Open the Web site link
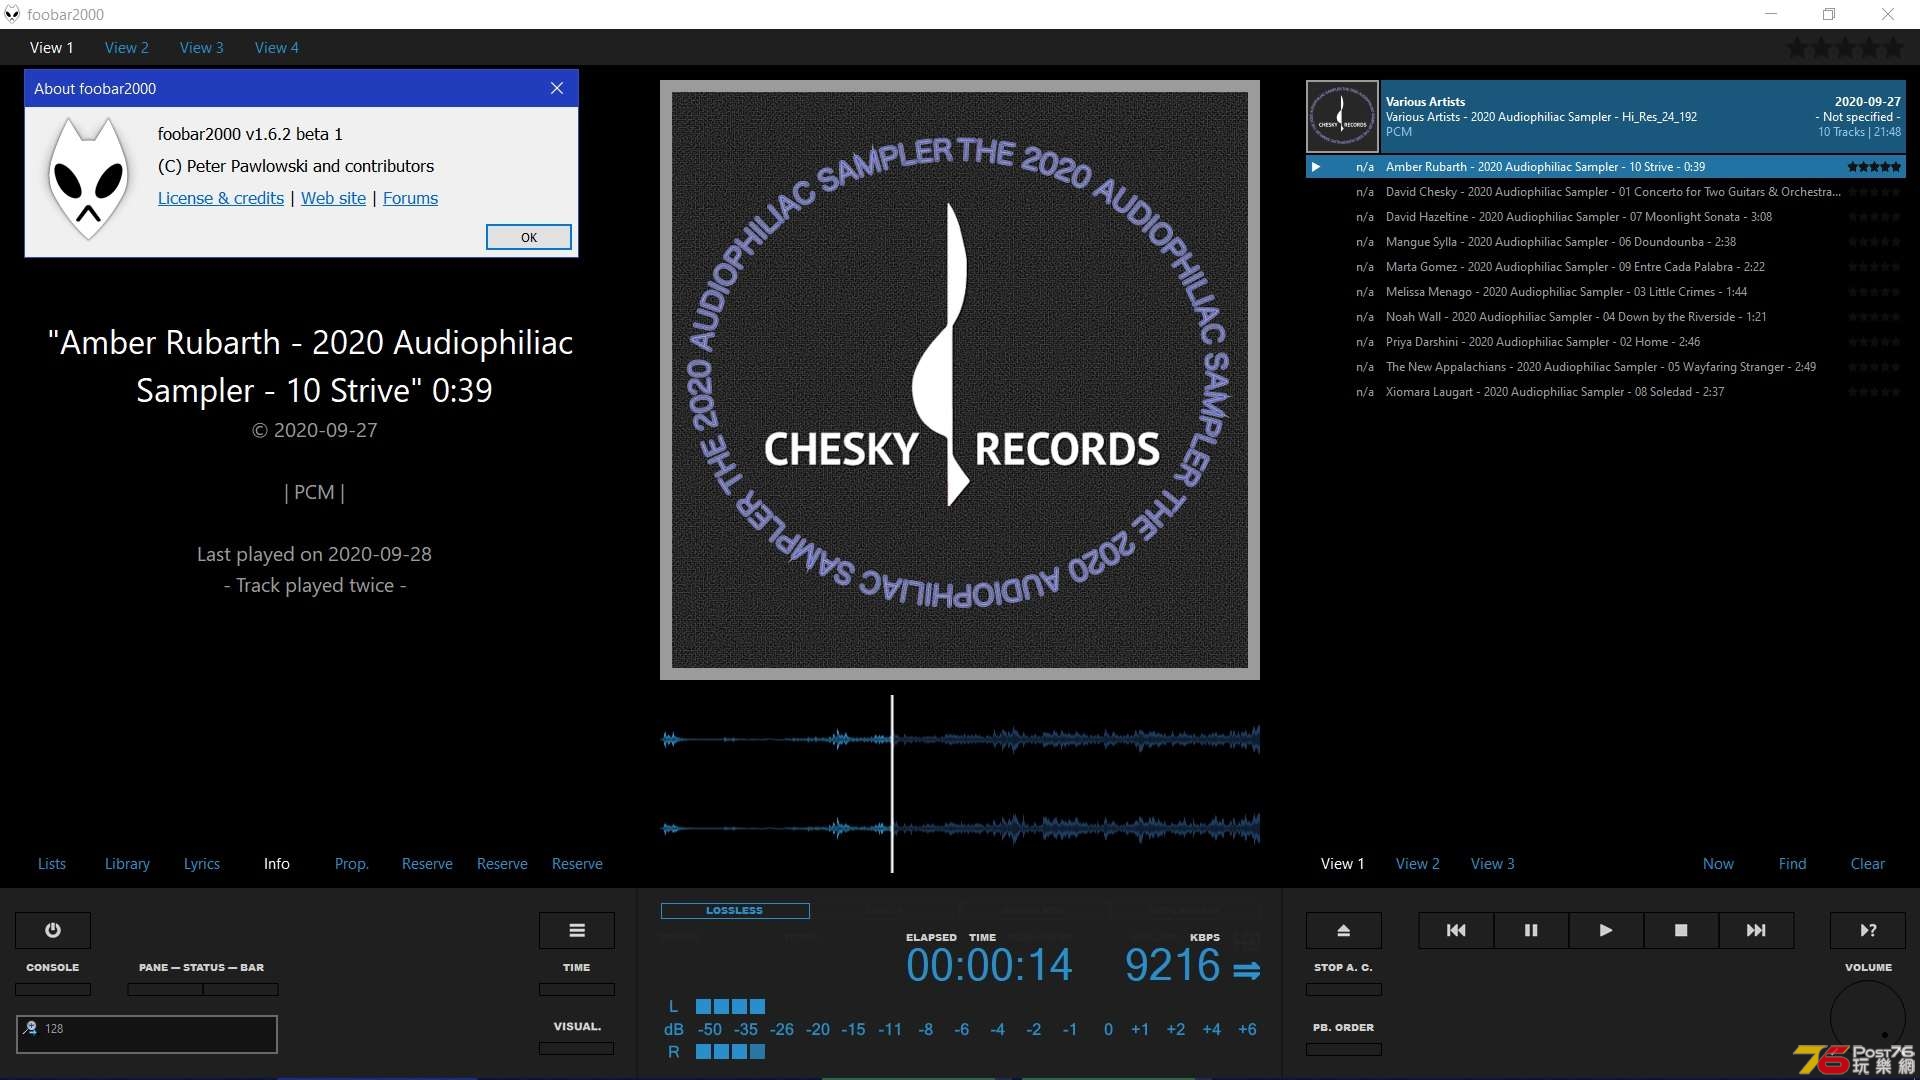Image resolution: width=1920 pixels, height=1080 pixels. [333, 198]
